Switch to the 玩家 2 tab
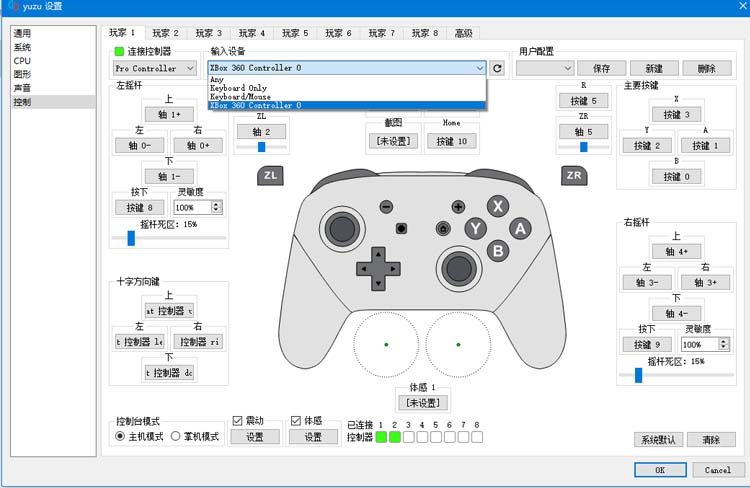750x488 pixels. (167, 33)
